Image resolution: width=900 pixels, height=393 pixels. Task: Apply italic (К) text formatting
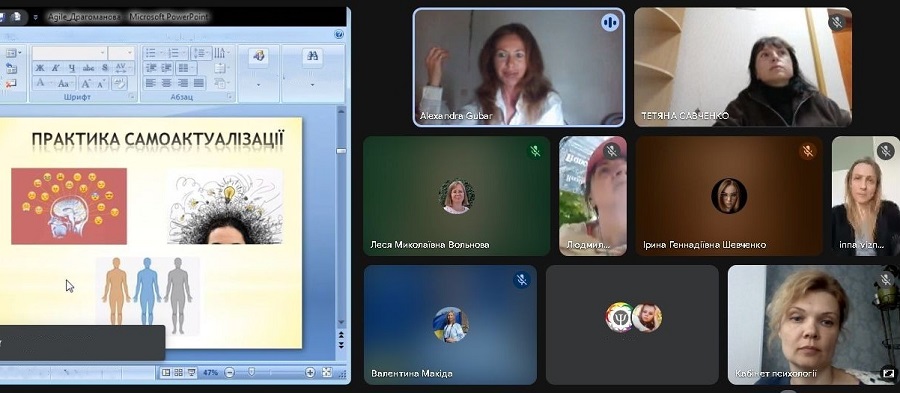click(55, 68)
